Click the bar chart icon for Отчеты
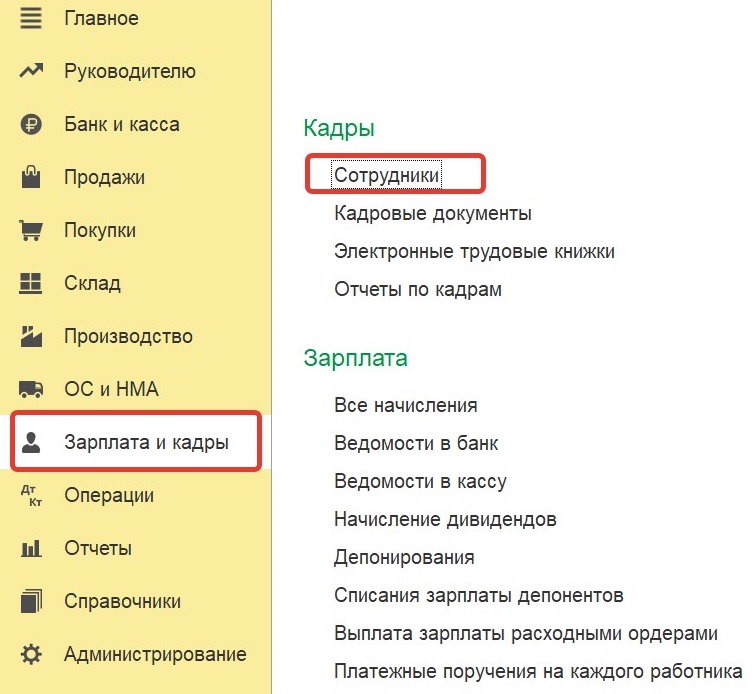 pyautogui.click(x=31, y=548)
